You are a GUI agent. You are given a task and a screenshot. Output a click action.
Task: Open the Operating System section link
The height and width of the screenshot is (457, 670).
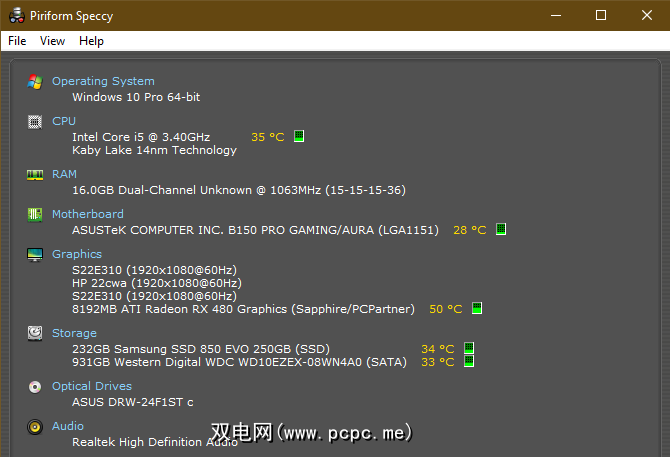(103, 81)
